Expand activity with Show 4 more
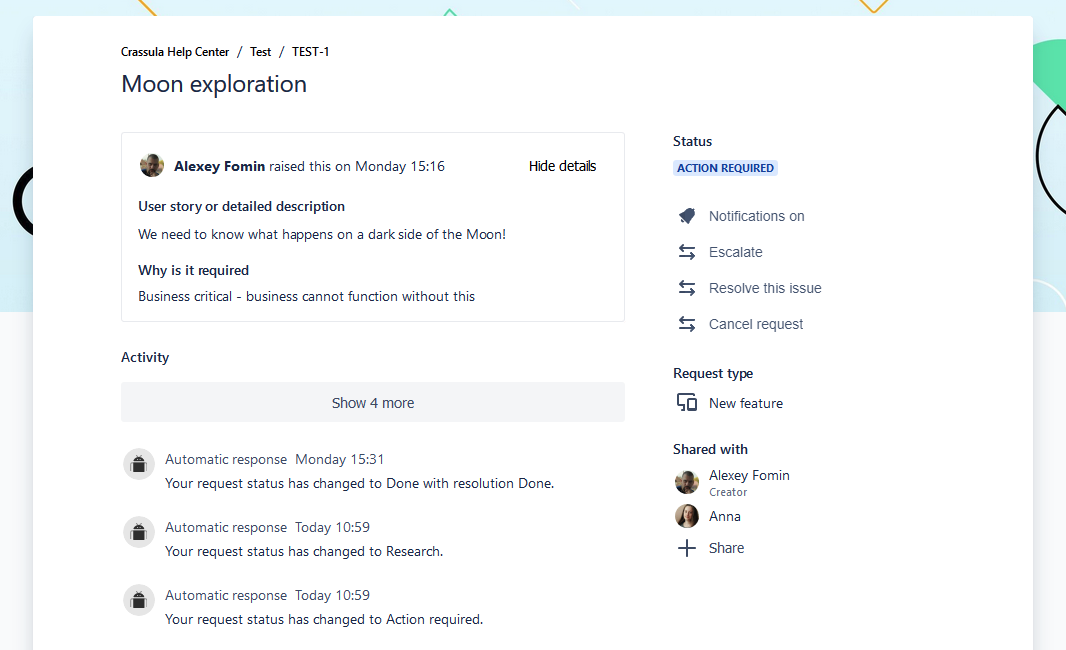The width and height of the screenshot is (1066, 650). click(373, 403)
